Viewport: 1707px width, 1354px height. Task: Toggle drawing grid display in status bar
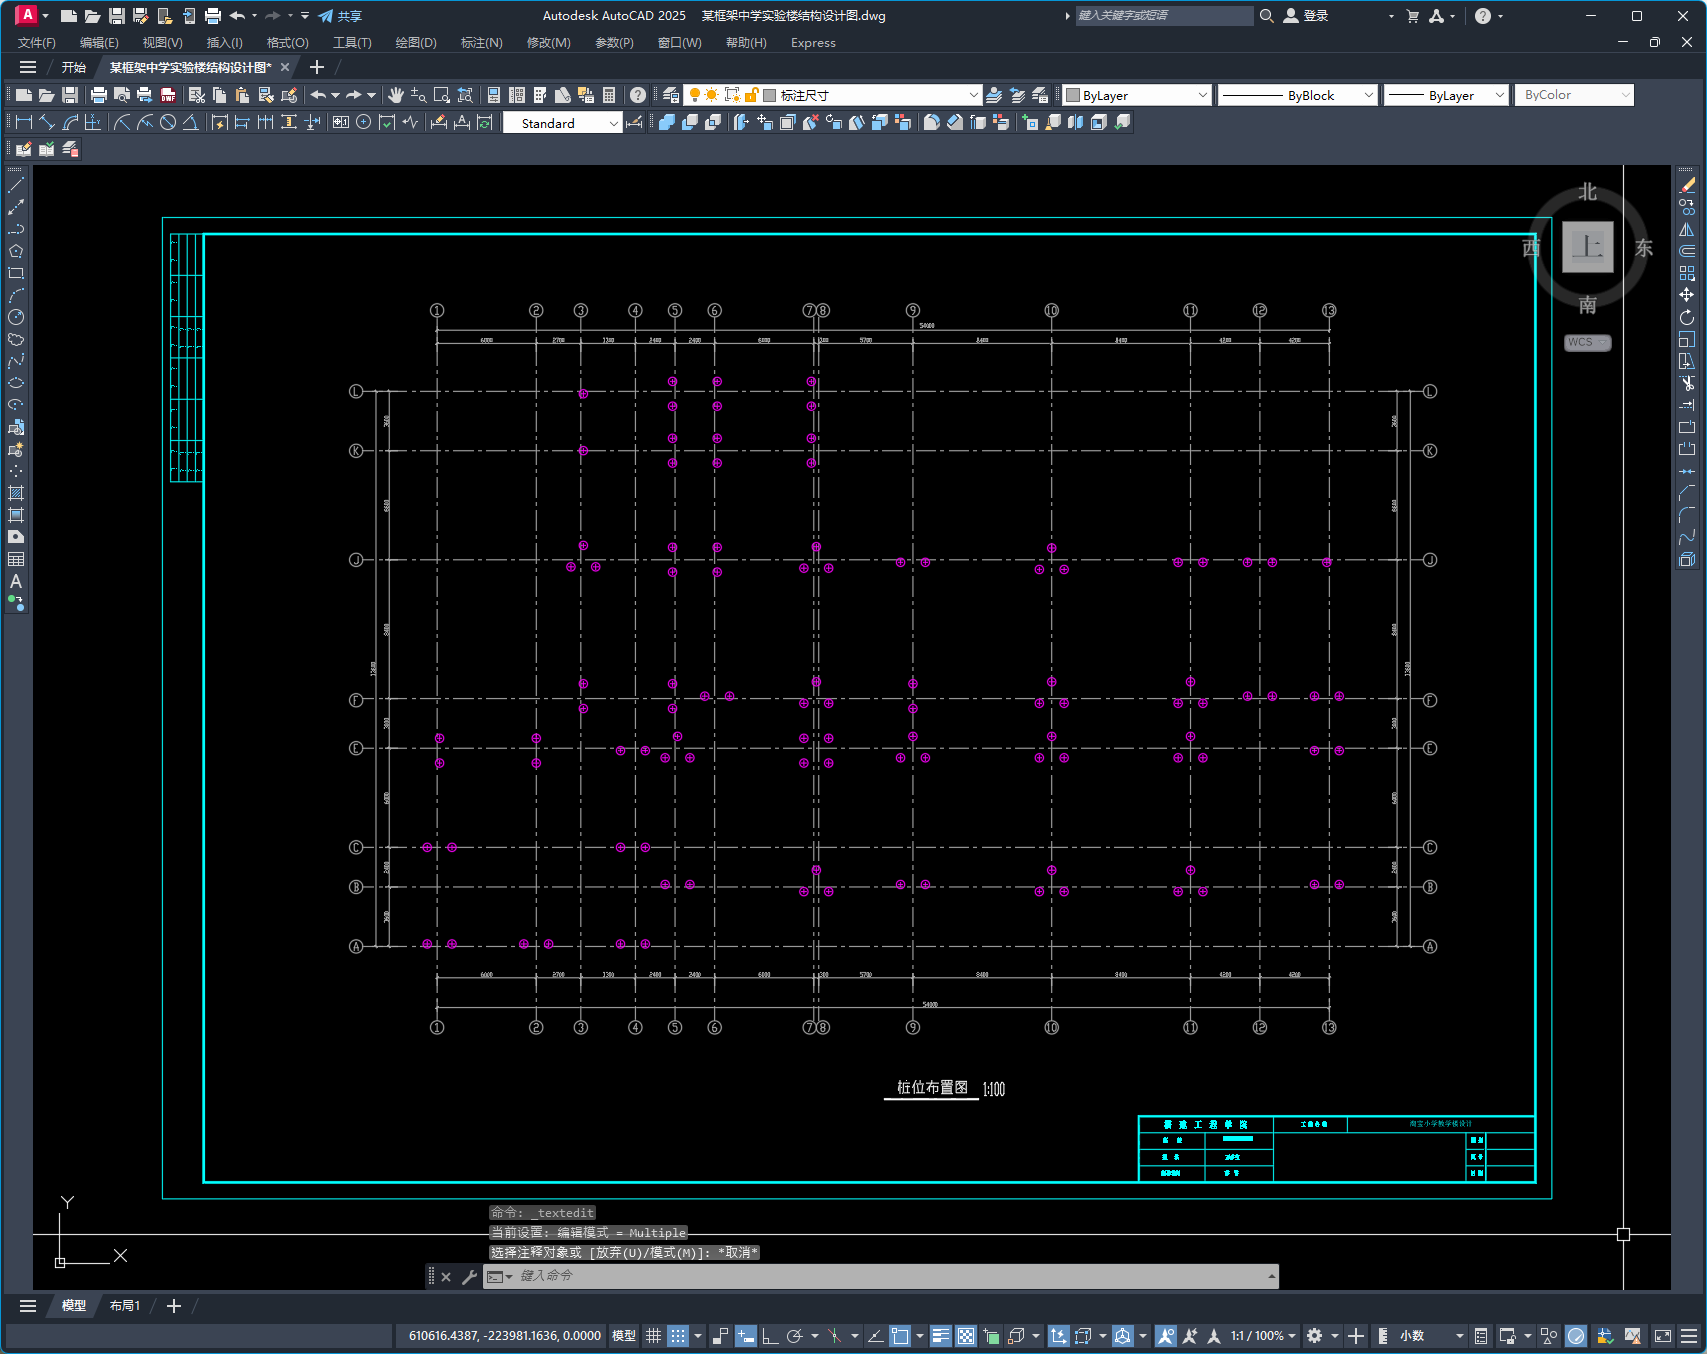point(653,1336)
